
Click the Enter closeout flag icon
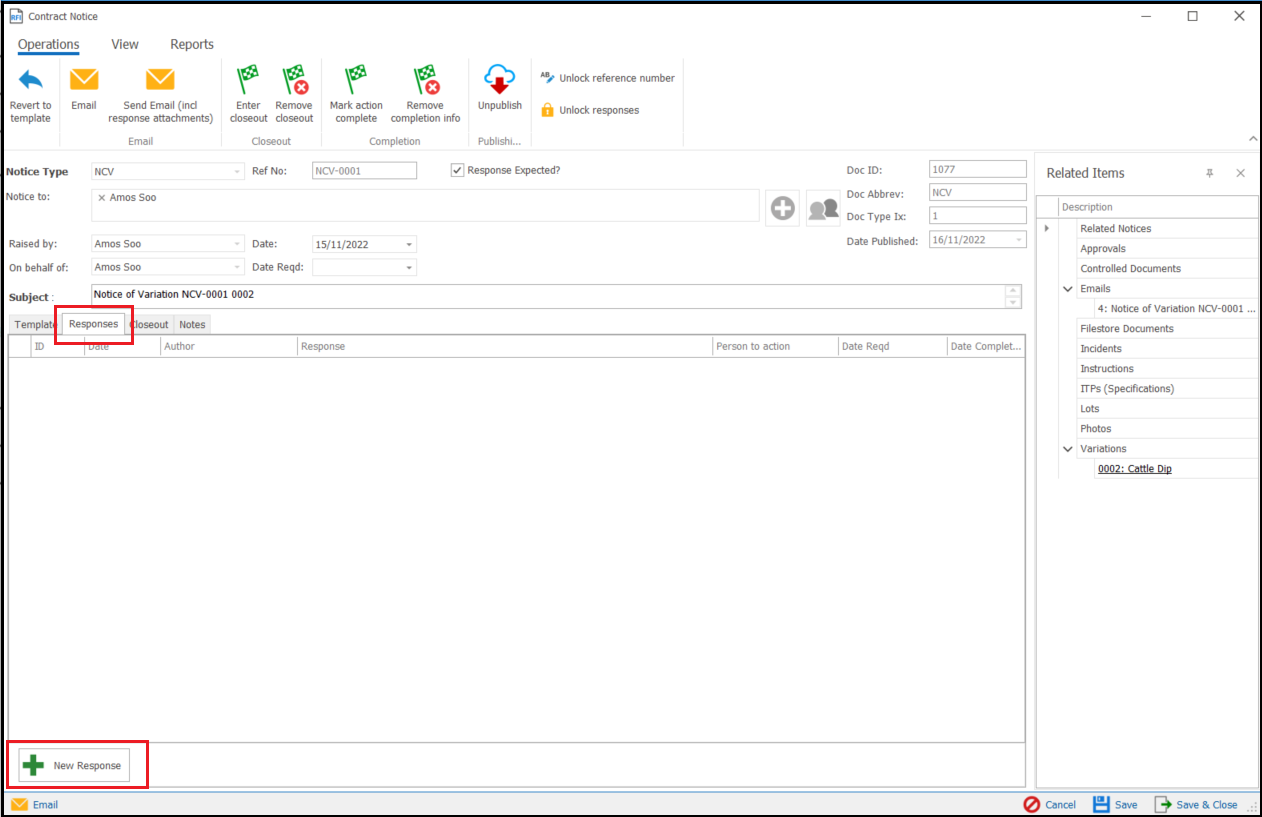pyautogui.click(x=248, y=80)
